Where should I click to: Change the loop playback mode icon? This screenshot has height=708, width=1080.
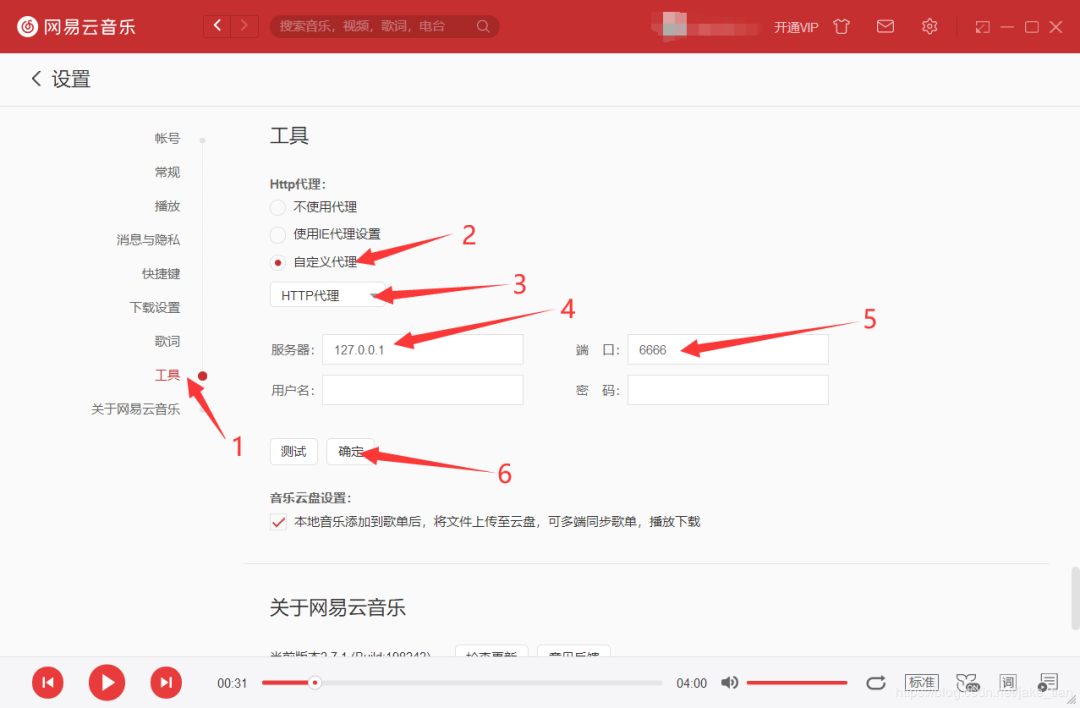tap(875, 683)
